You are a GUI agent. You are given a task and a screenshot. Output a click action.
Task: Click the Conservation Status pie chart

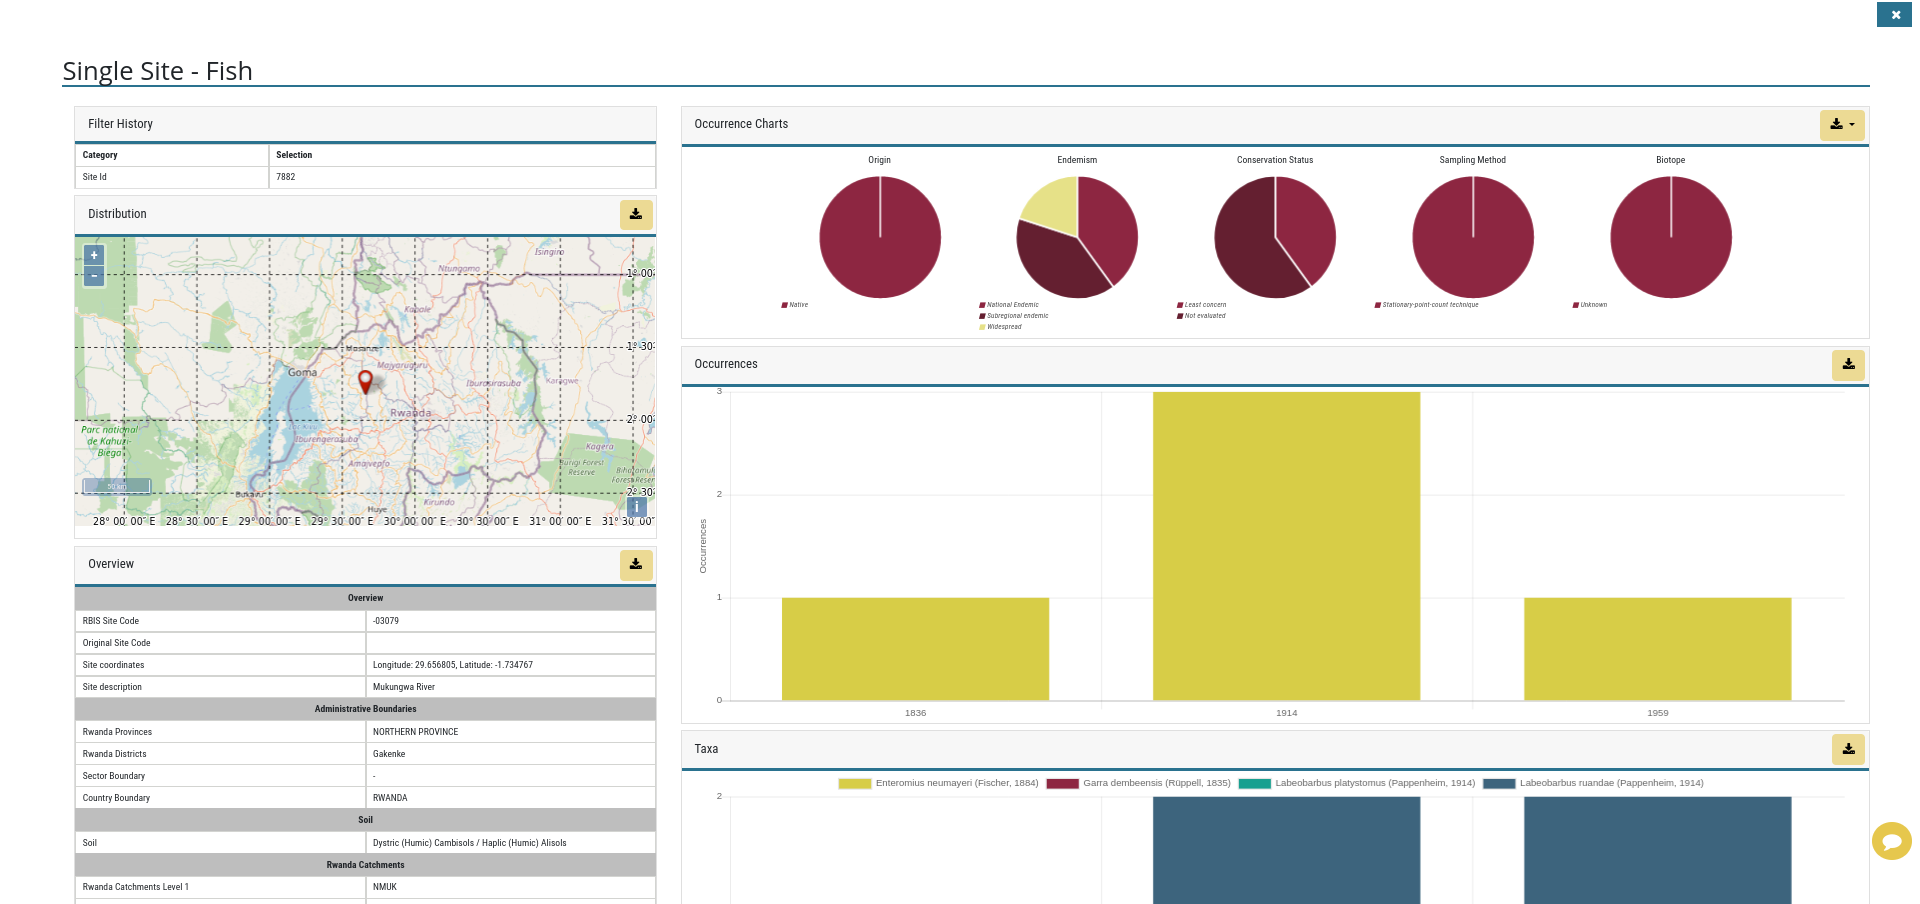1275,237
